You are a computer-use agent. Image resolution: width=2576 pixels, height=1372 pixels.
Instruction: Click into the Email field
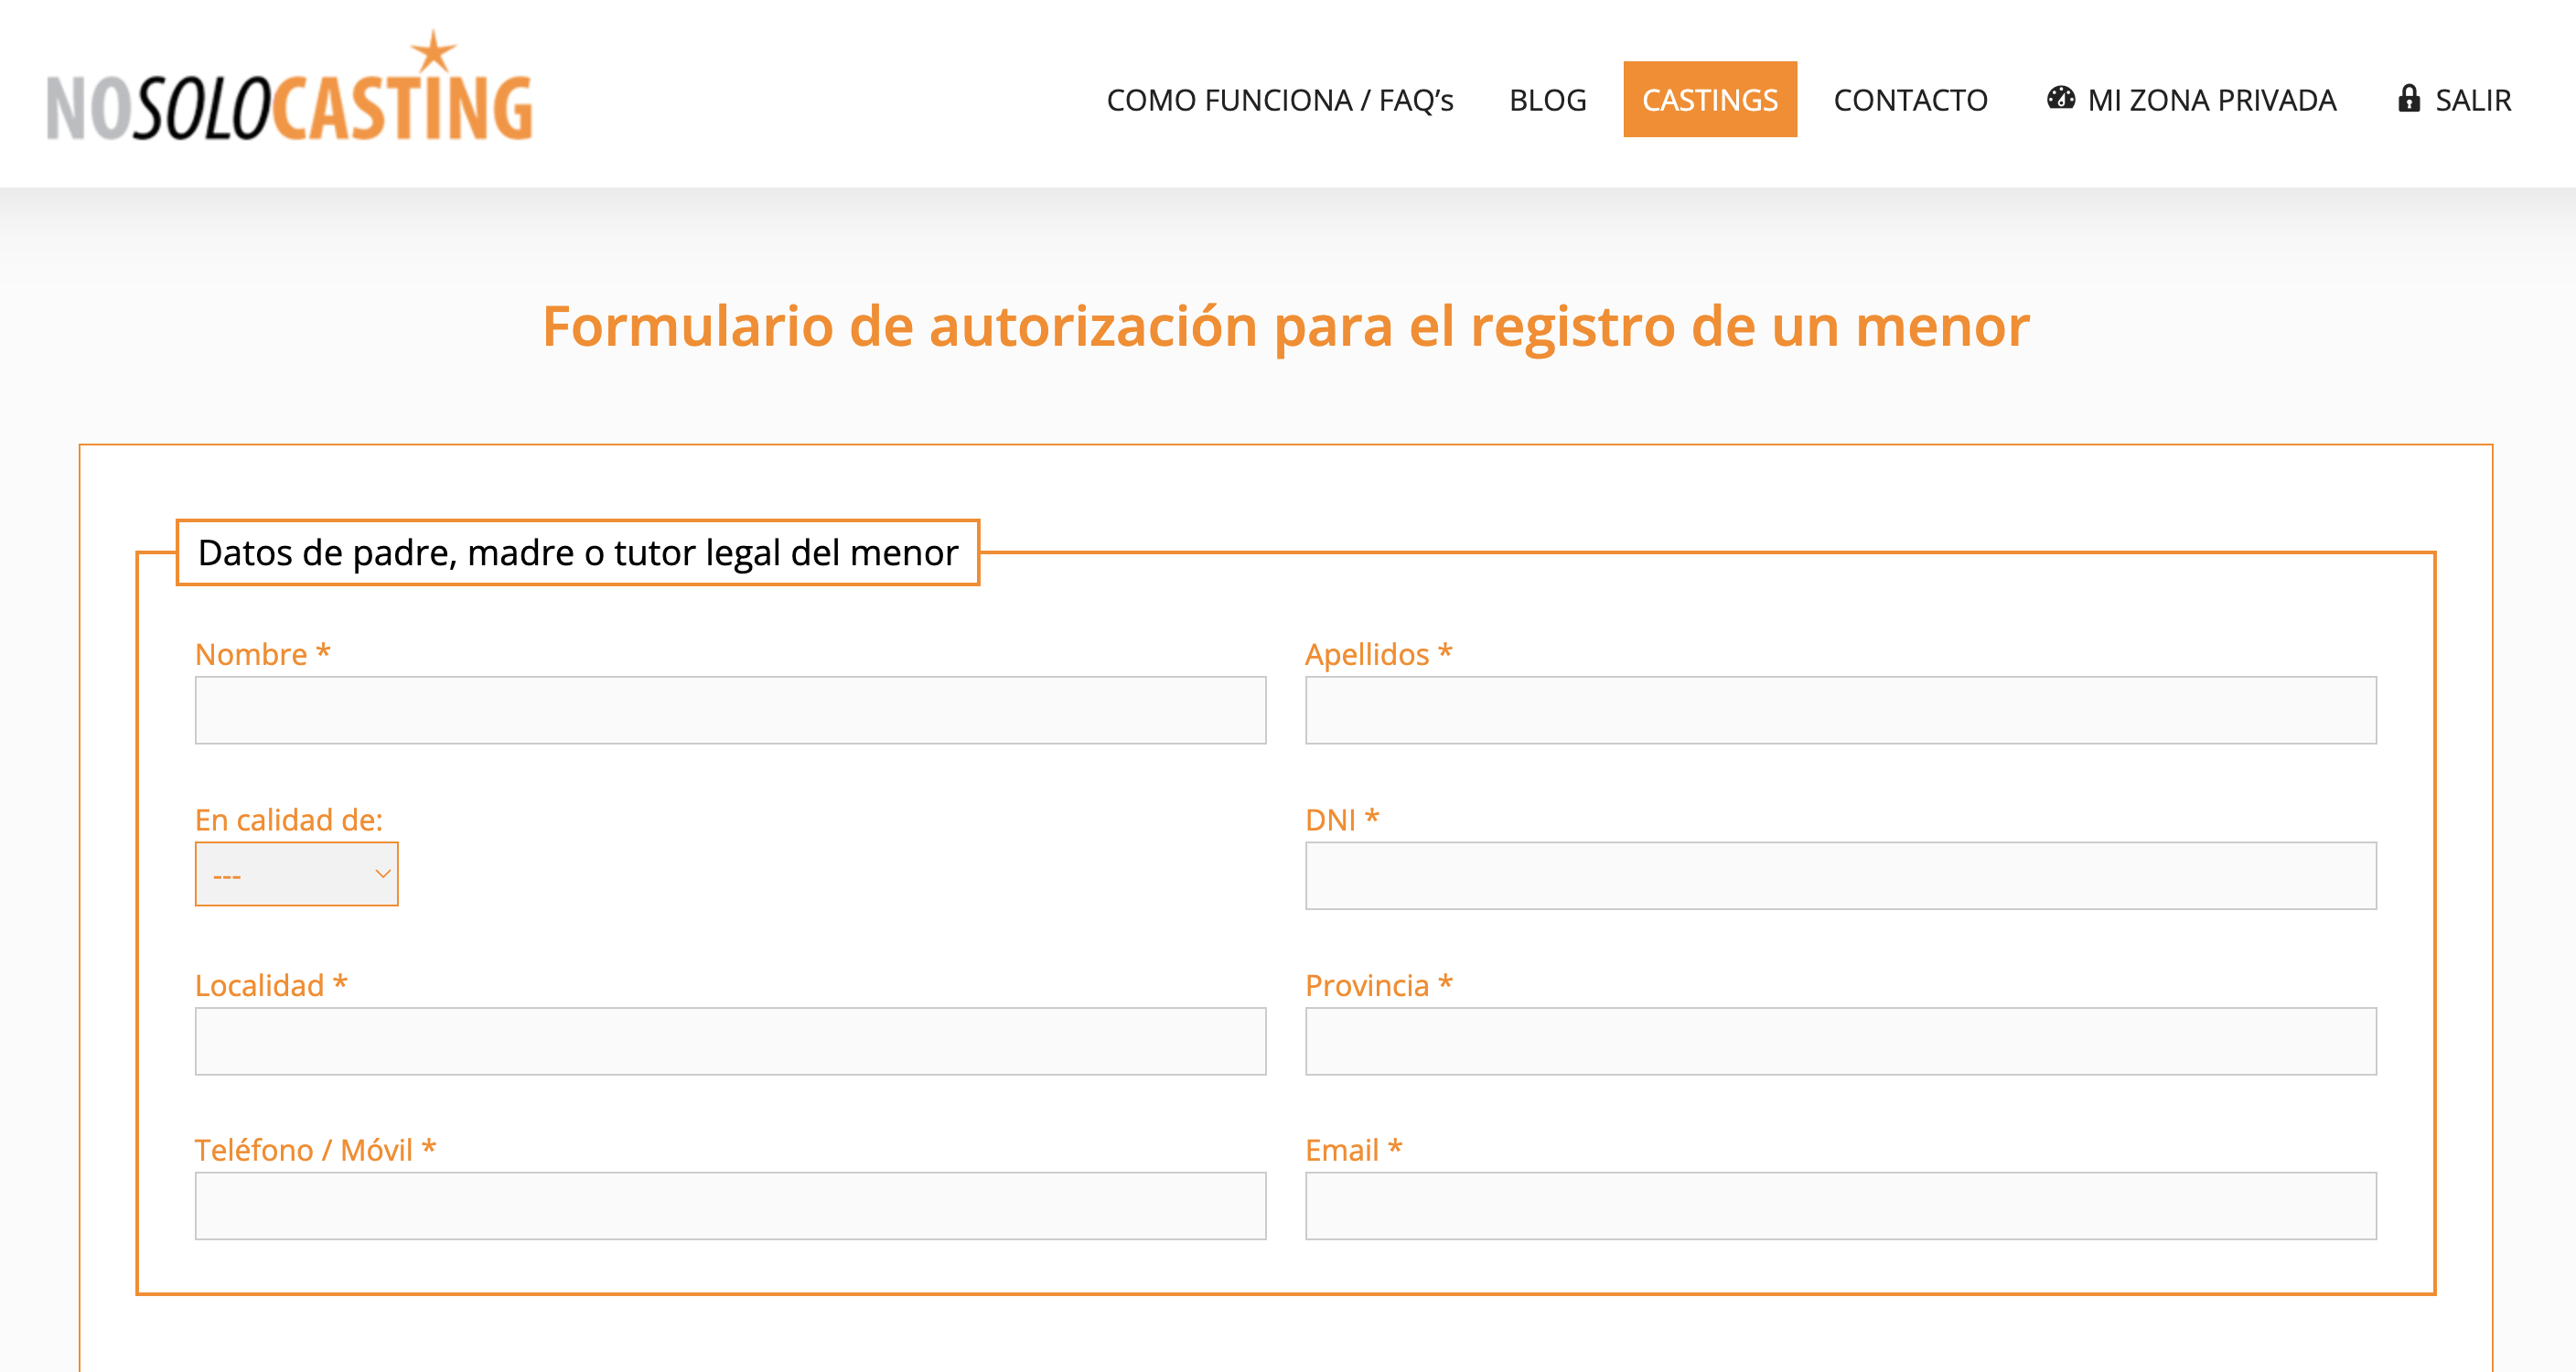[x=1840, y=1206]
